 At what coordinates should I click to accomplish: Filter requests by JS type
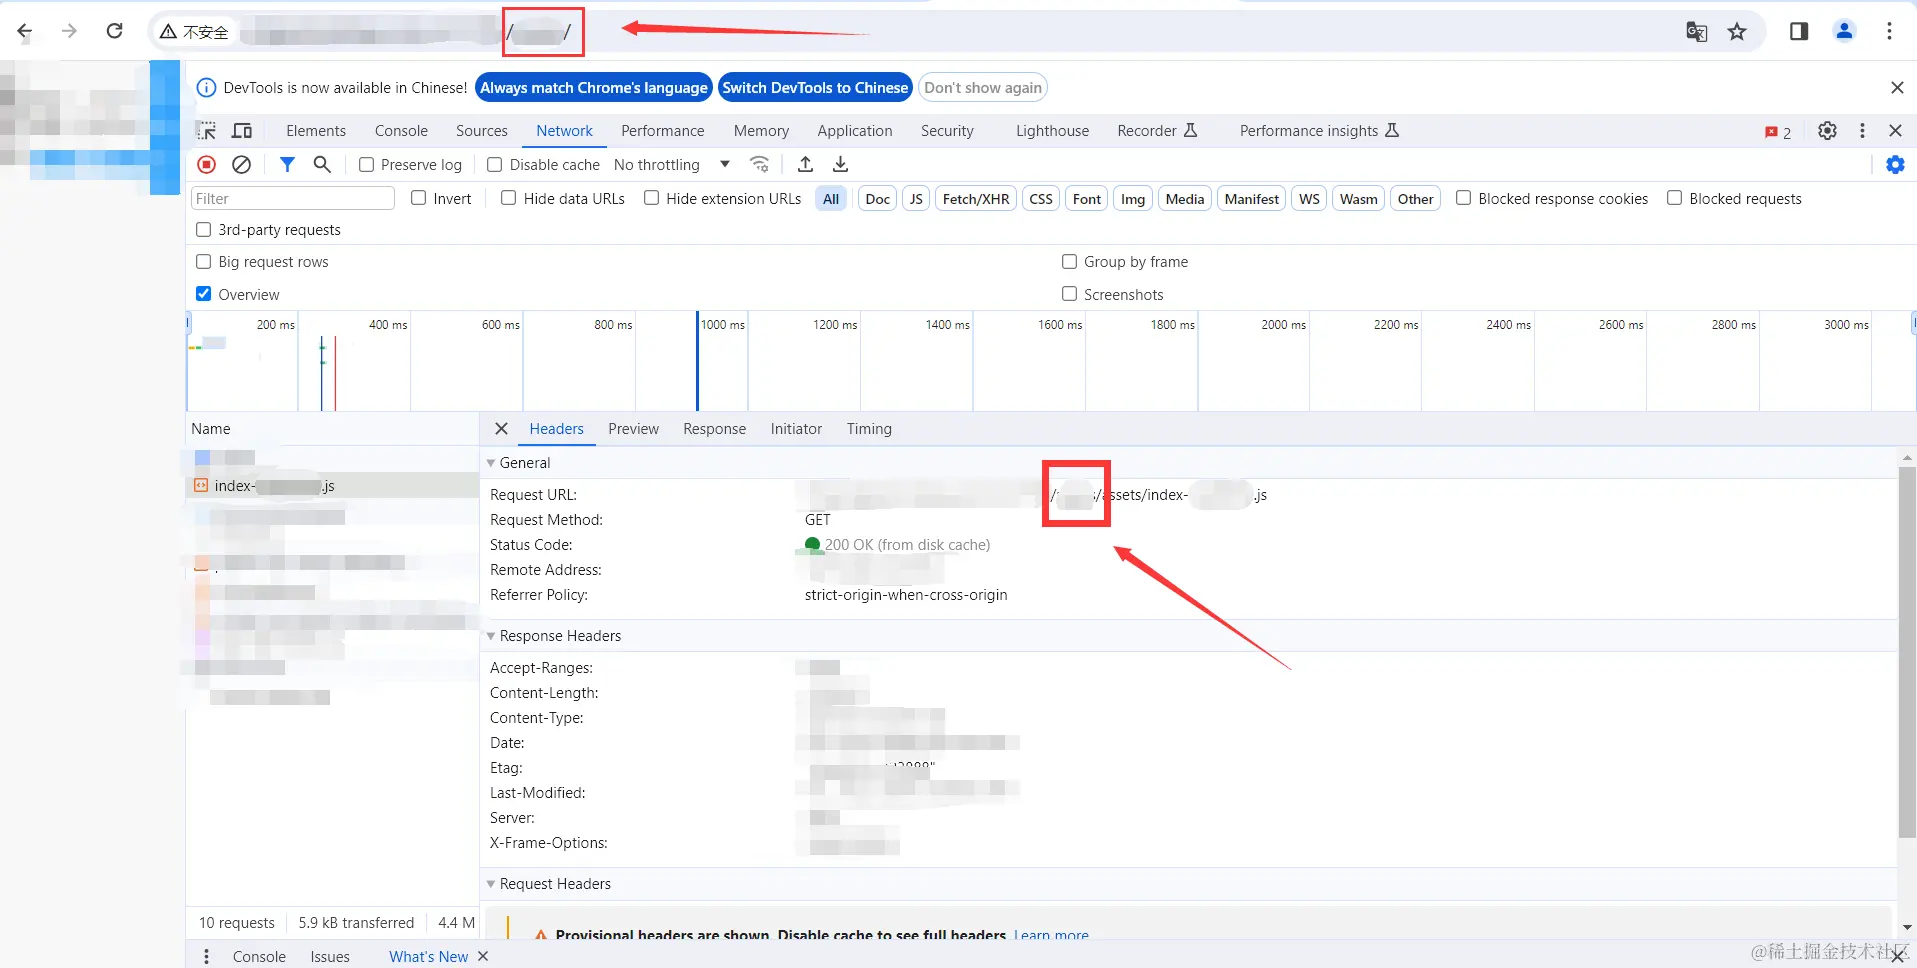[916, 199]
